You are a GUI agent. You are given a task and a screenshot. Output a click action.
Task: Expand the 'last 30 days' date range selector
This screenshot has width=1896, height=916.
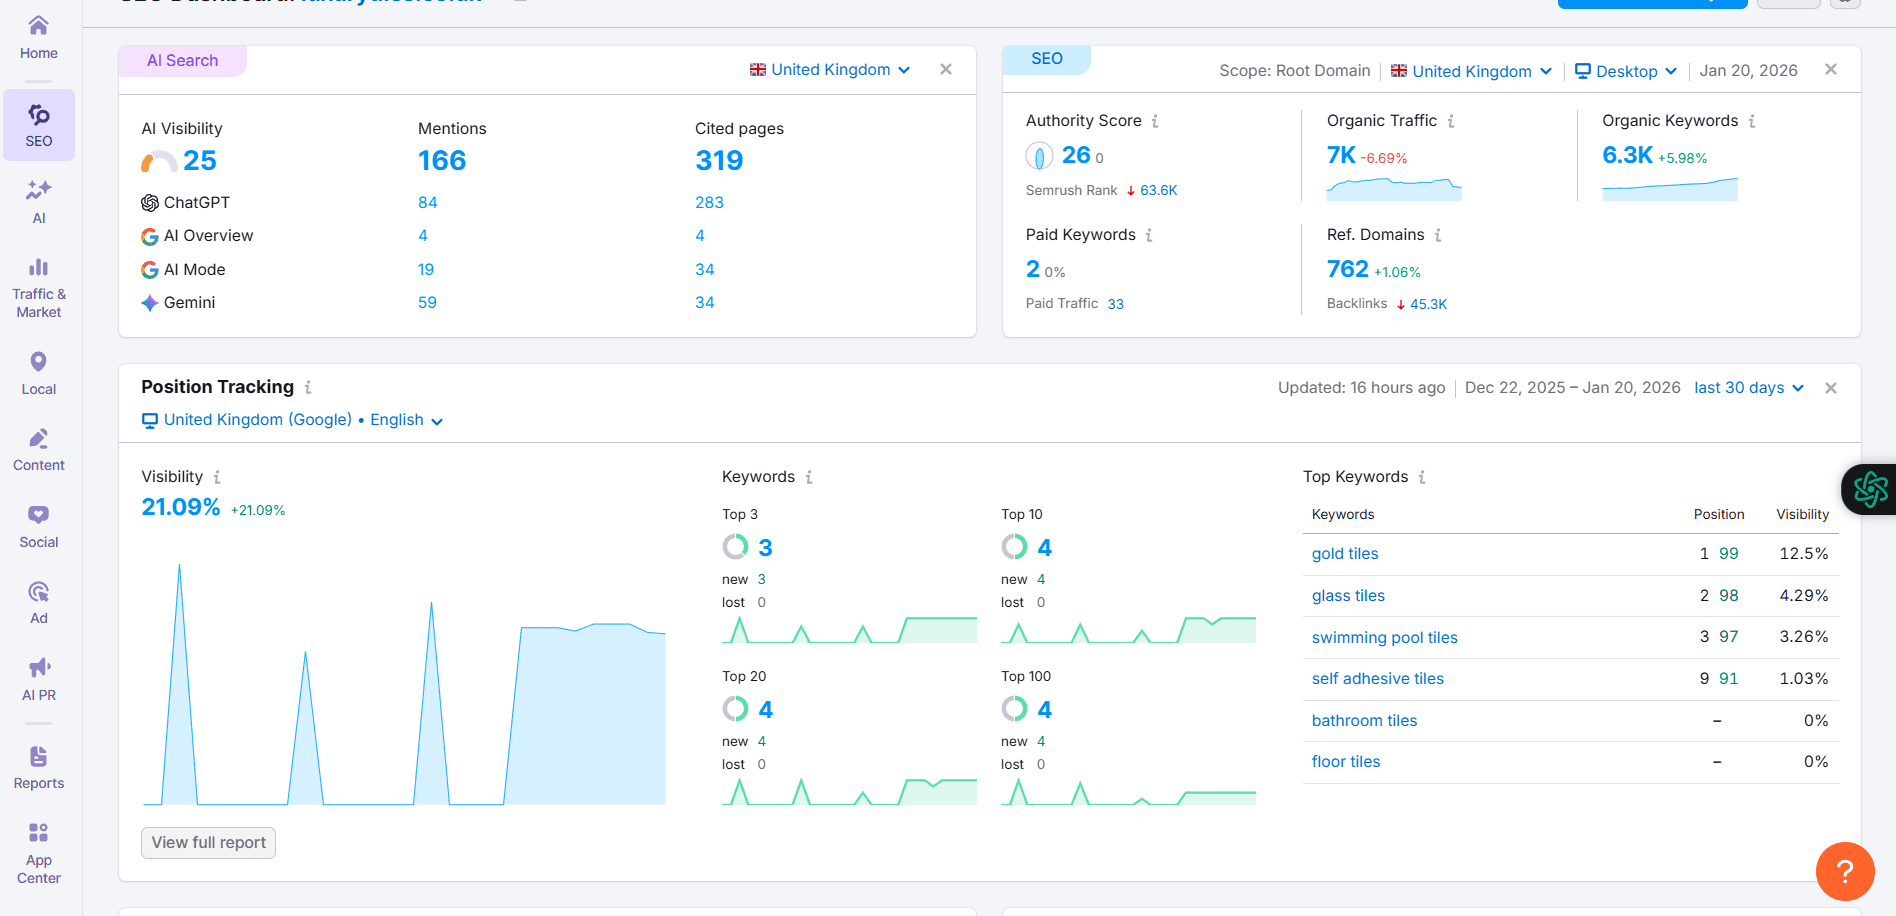[1748, 387]
